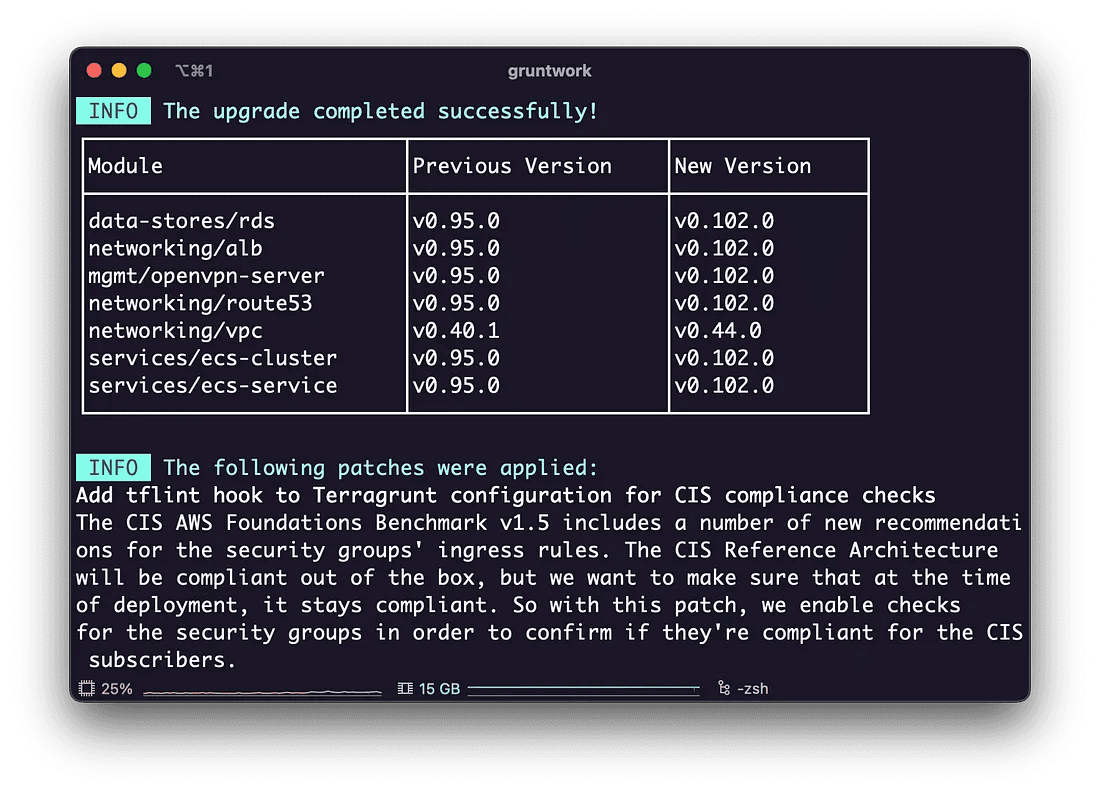Screen dimensions: 1100x794
Task: Click the memory usage graph line
Action: [x=584, y=690]
